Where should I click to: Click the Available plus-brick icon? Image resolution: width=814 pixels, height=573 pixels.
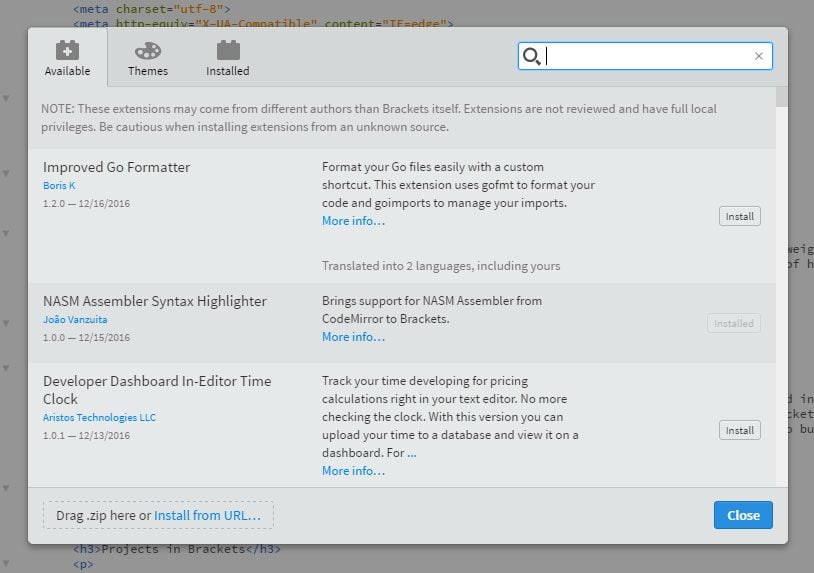coord(67,50)
